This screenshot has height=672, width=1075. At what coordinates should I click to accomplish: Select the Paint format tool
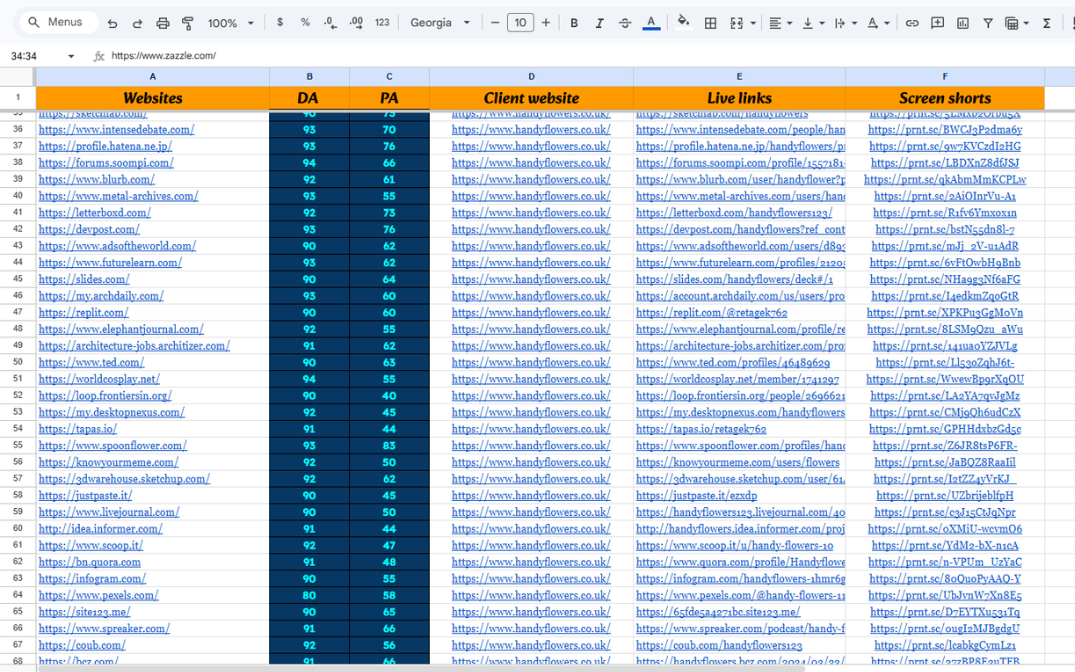point(187,23)
